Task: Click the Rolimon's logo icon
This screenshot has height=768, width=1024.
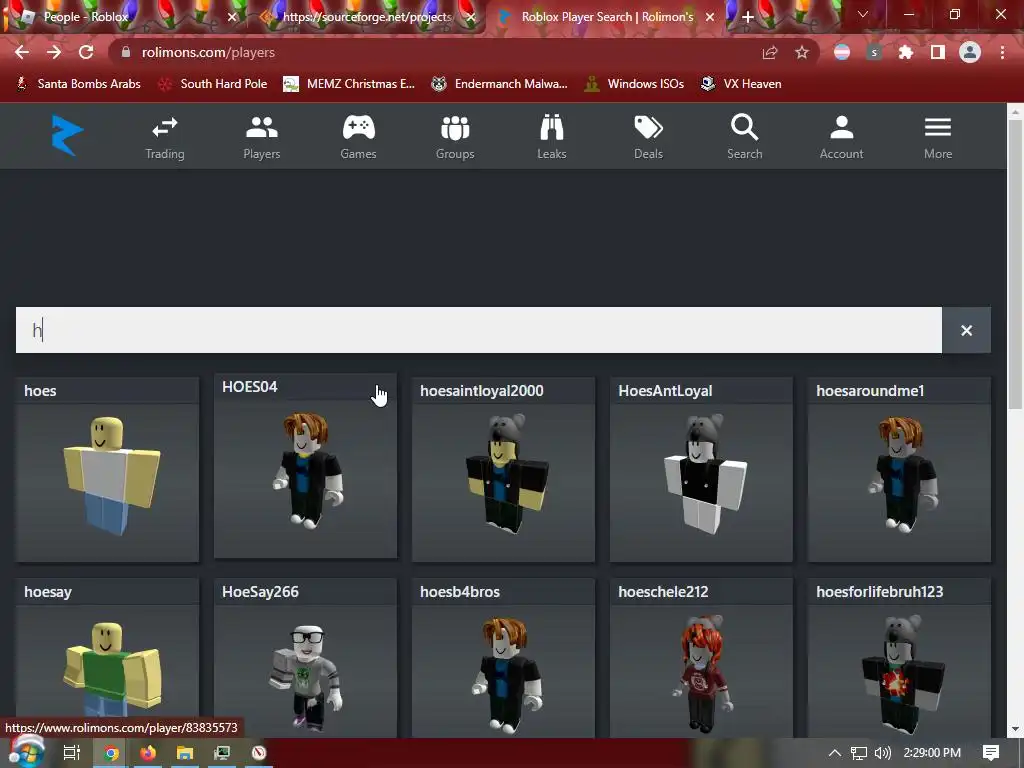Action: tap(67, 135)
